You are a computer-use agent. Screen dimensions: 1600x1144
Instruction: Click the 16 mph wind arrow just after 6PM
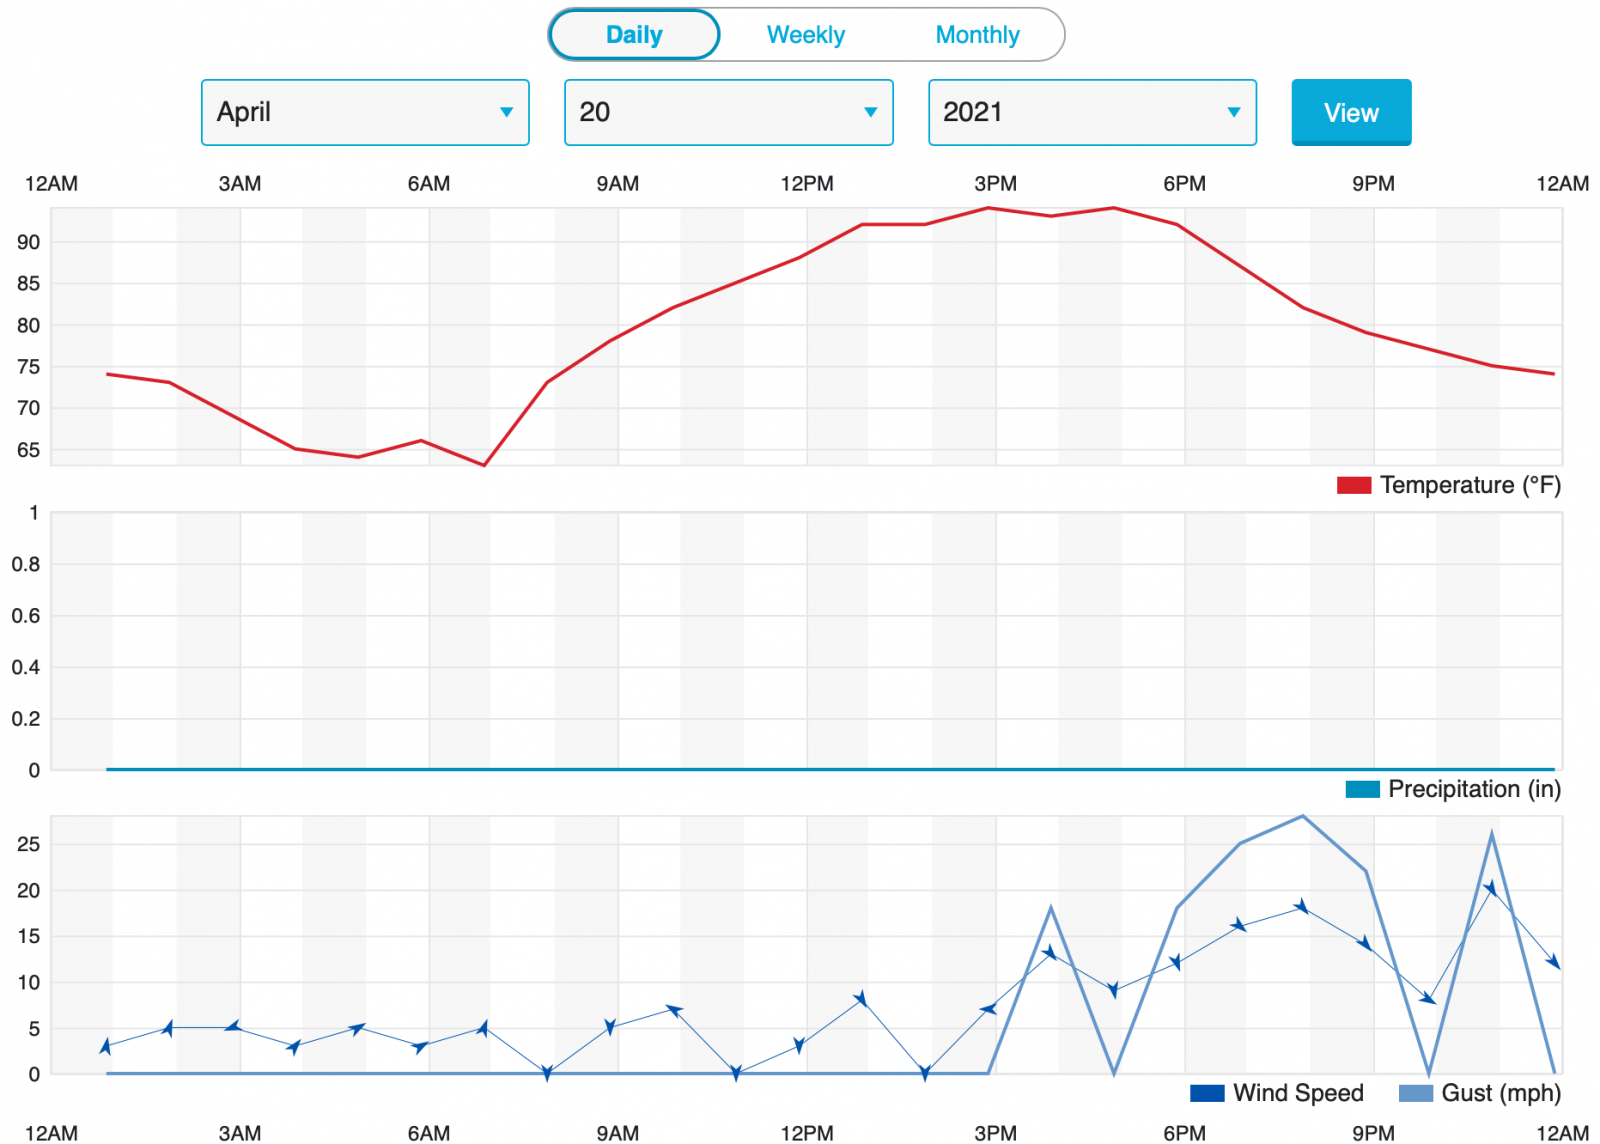coord(1239,926)
